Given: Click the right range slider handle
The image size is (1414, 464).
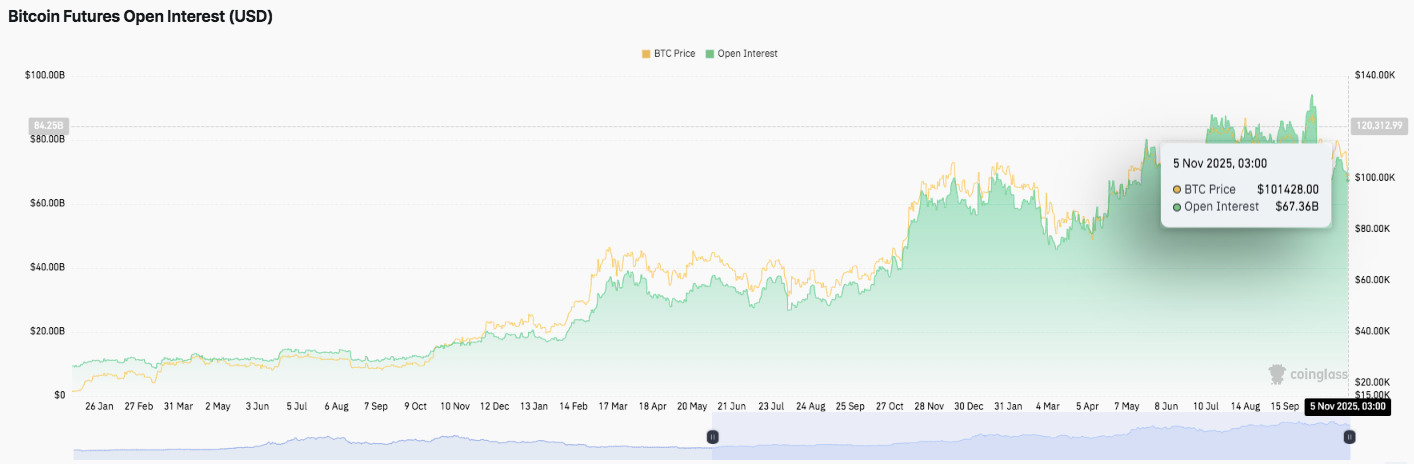Looking at the screenshot, I should pyautogui.click(x=1349, y=437).
